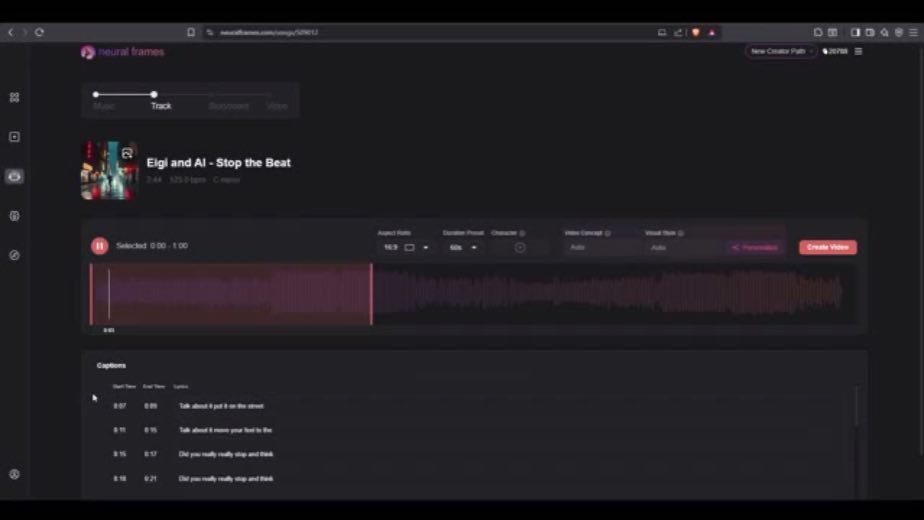The width and height of the screenshot is (924, 520).
Task: Click the browser back button
Action: point(11,32)
